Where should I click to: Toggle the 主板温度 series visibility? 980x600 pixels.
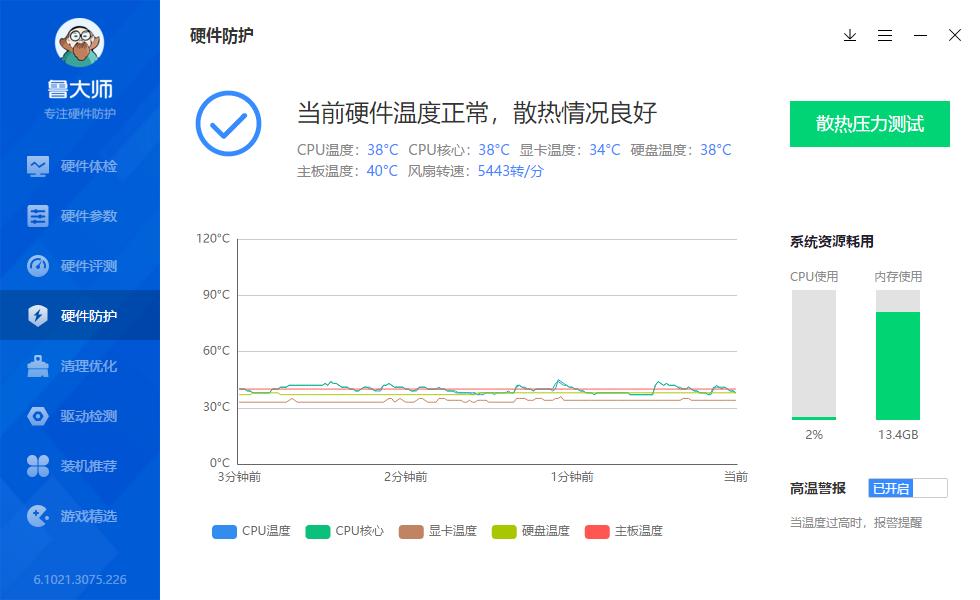(x=623, y=530)
